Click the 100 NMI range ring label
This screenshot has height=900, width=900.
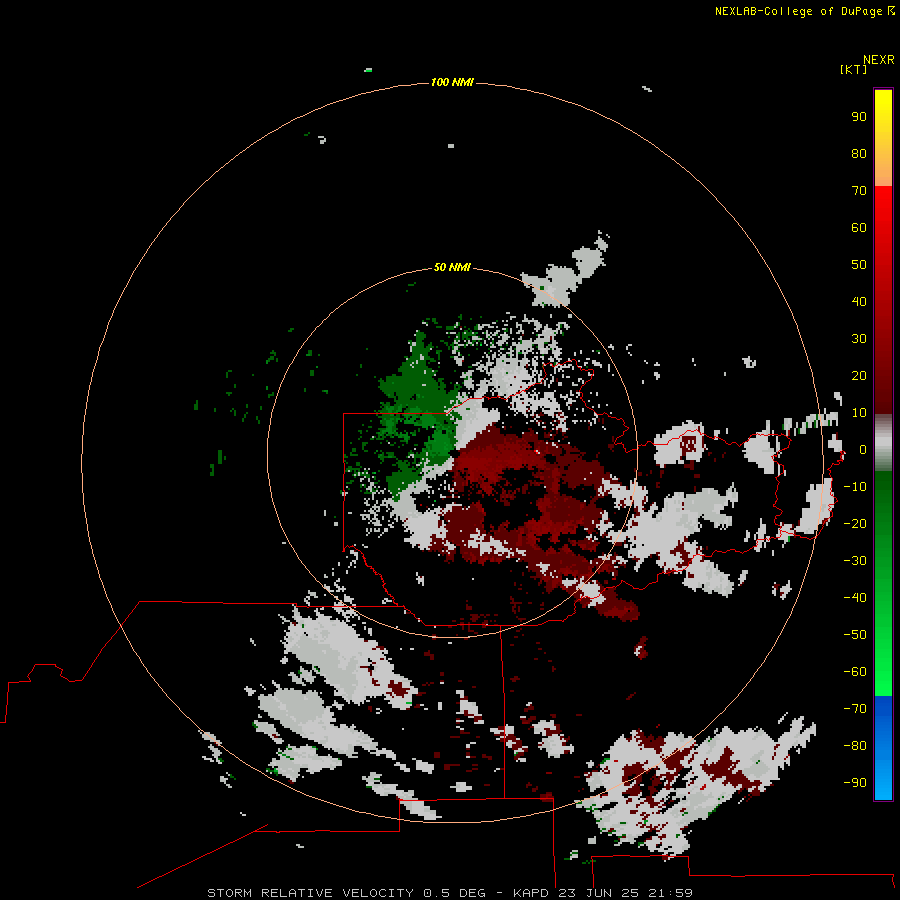[x=452, y=83]
